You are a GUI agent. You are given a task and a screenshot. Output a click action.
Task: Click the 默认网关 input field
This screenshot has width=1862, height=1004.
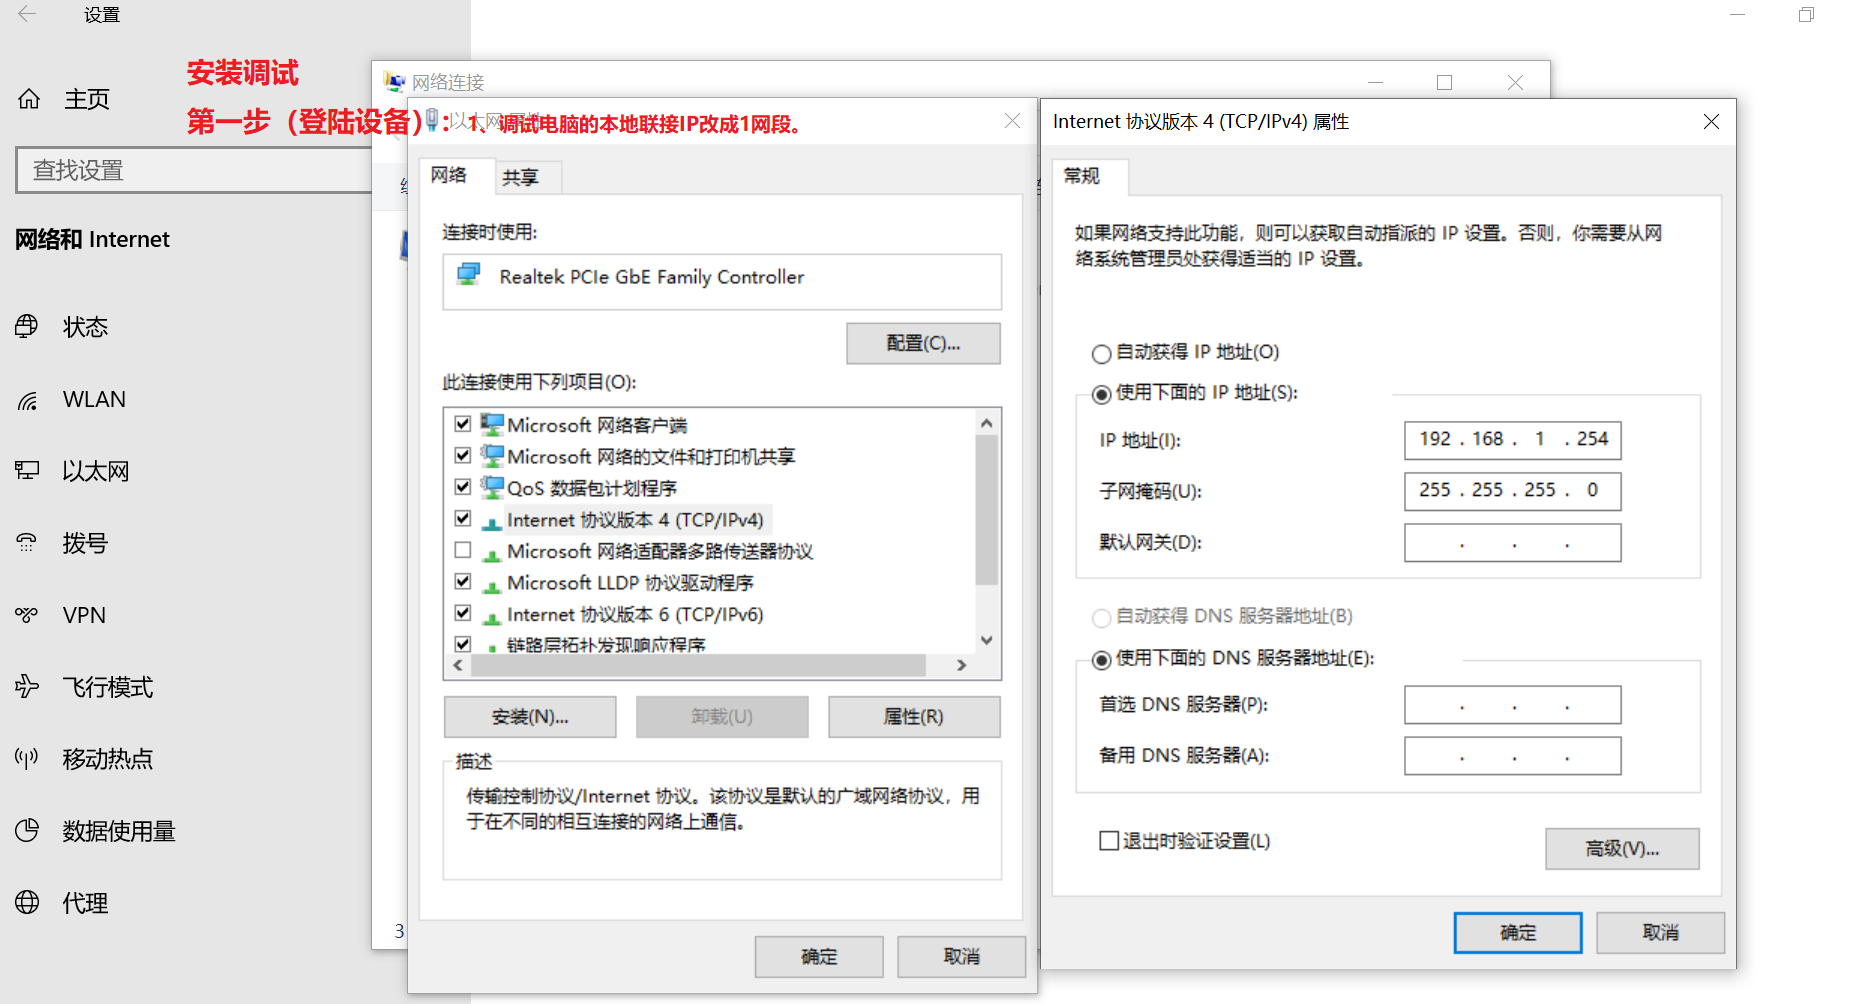[1513, 543]
